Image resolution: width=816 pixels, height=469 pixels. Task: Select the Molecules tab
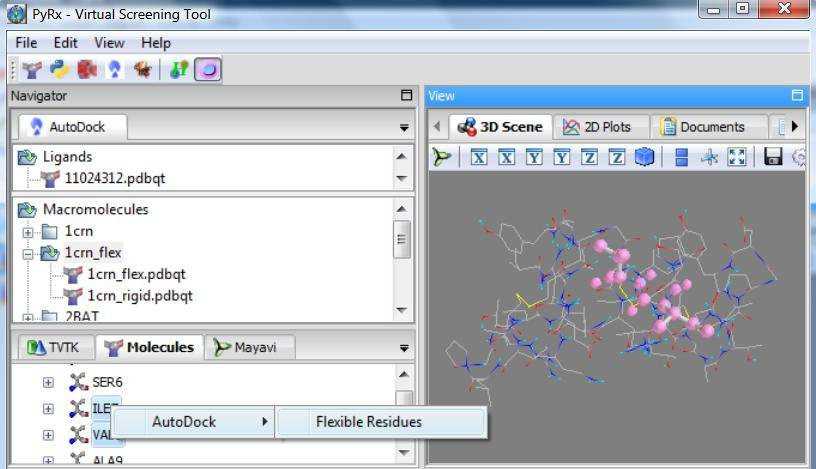point(149,347)
